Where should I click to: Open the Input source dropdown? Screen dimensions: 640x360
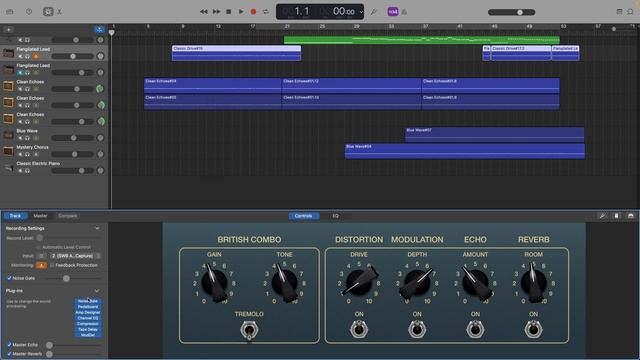click(x=76, y=256)
